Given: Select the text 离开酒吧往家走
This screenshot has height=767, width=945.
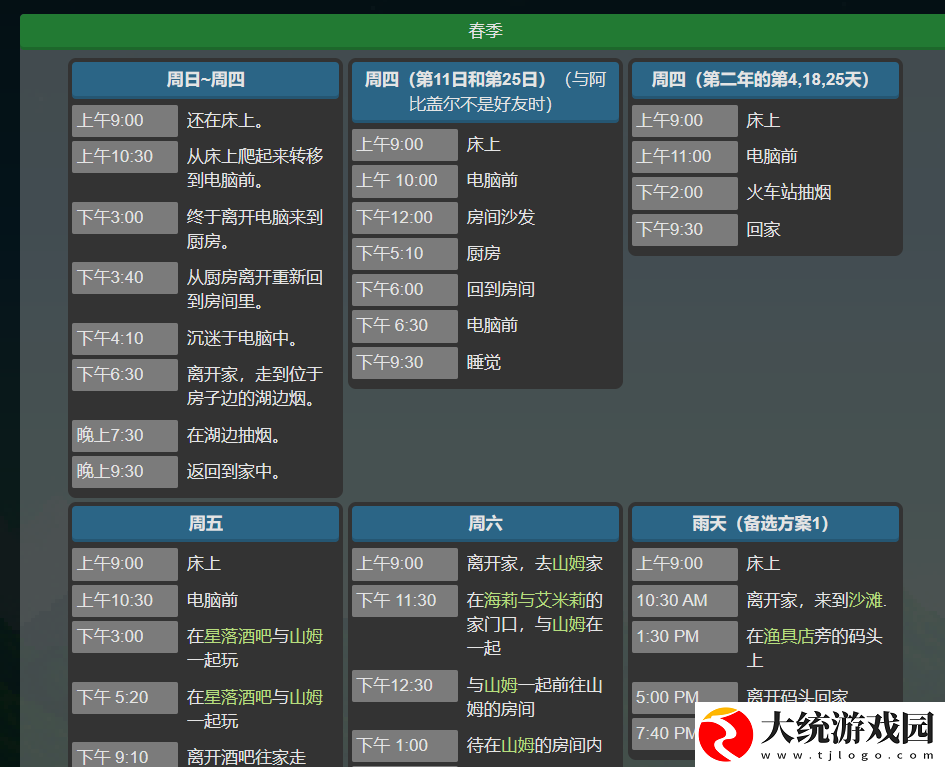Looking at the screenshot, I should pyautogui.click(x=246, y=757).
